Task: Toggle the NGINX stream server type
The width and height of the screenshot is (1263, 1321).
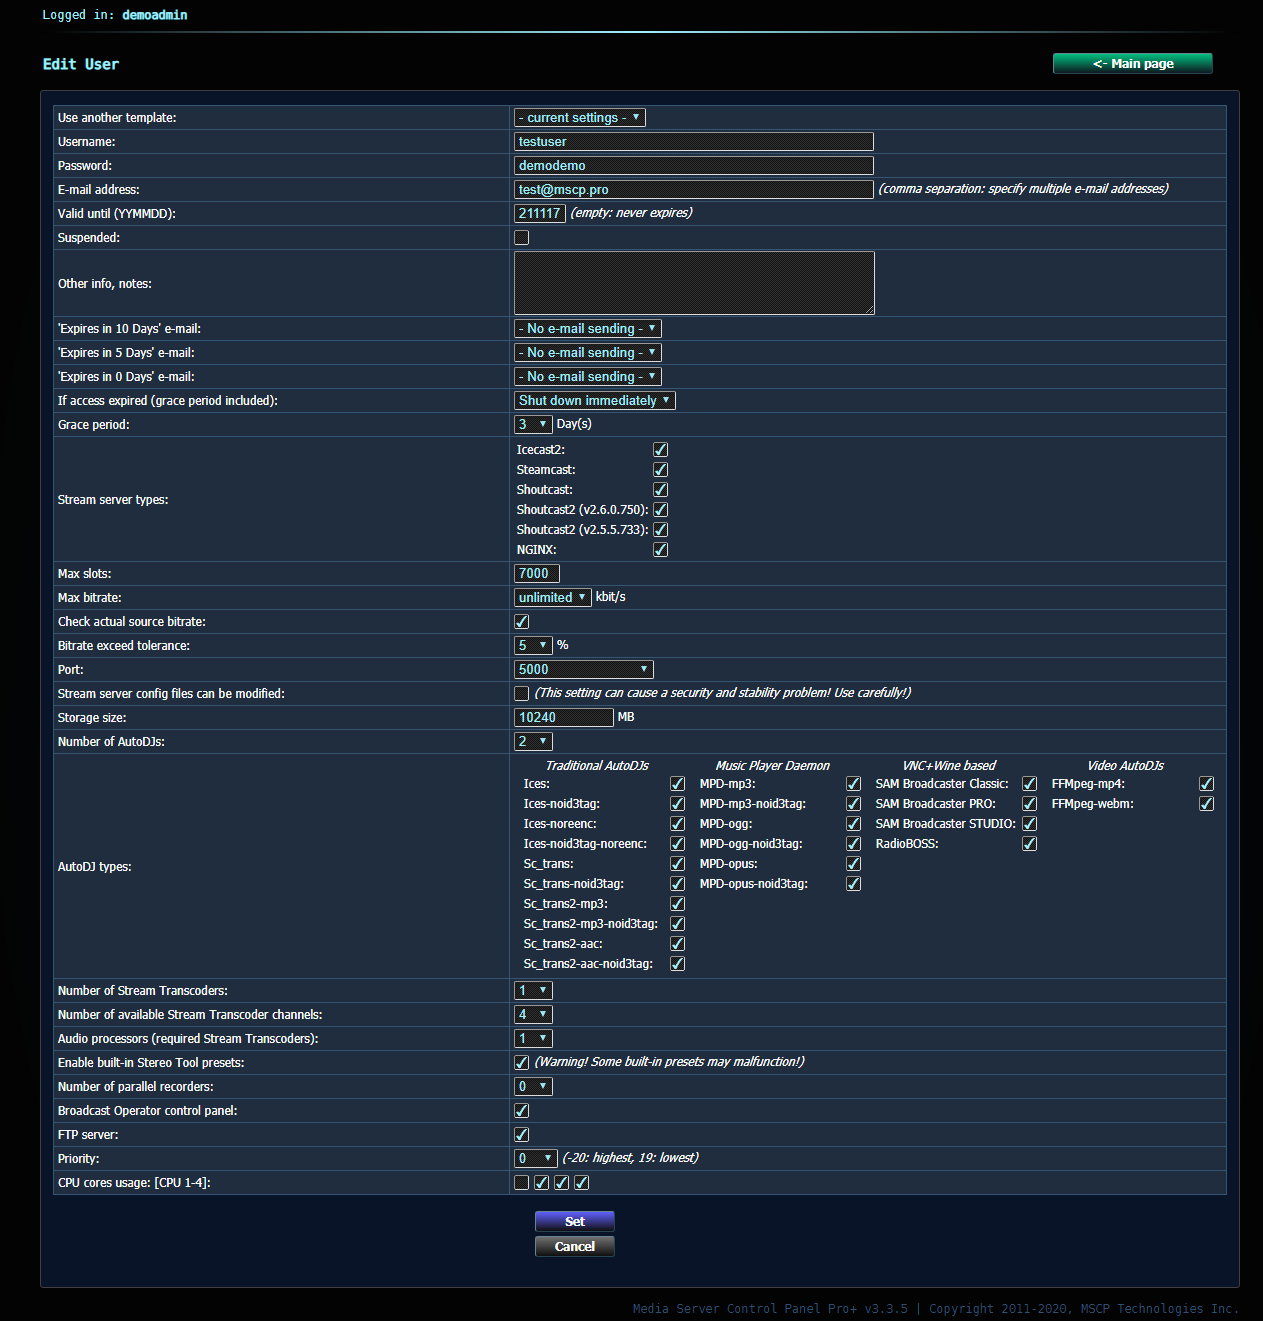Action: point(660,549)
